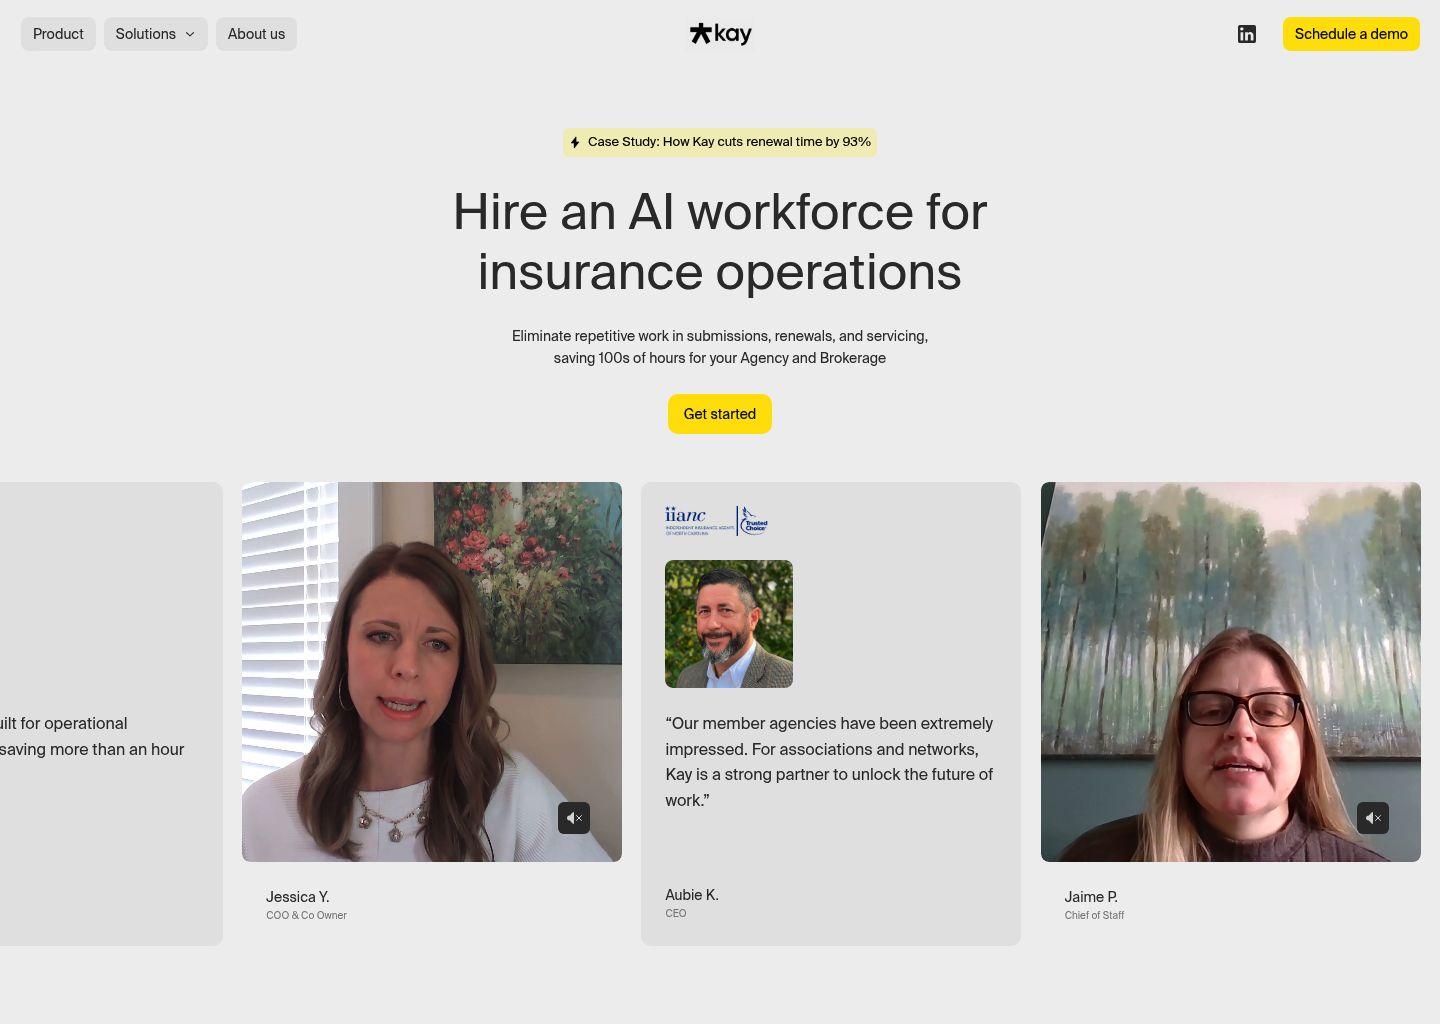Click Aubie K.'s headshot photo

728,624
